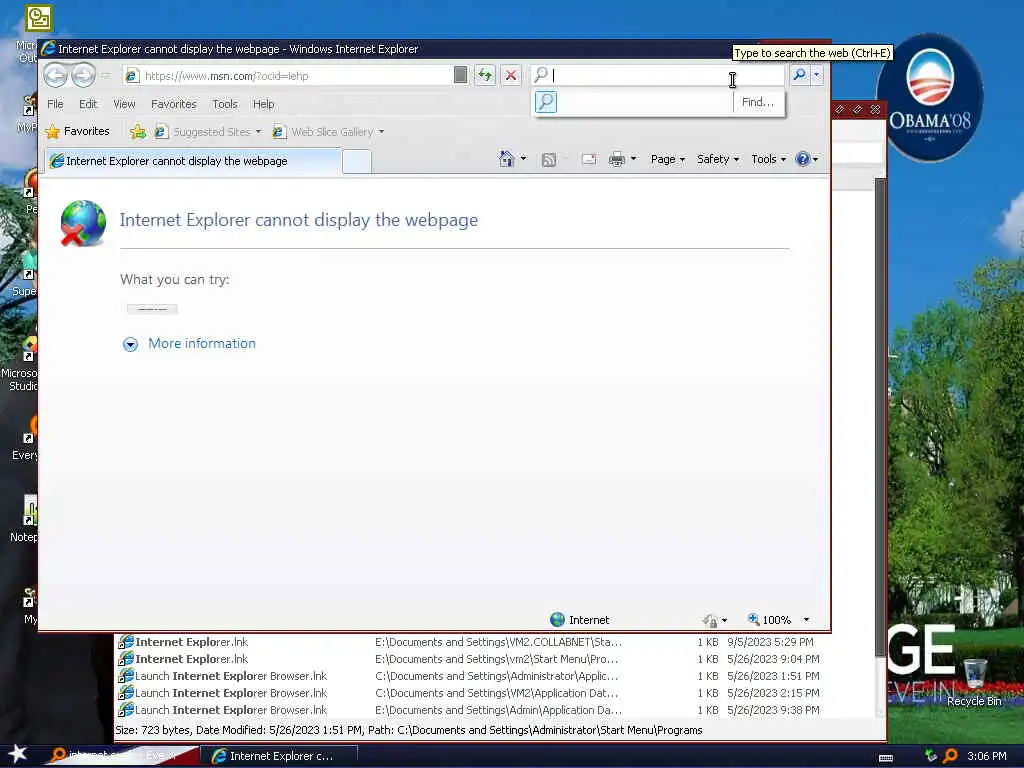The image size is (1024, 768).
Task: Click the search provider icon in the search dropdown
Action: point(546,102)
